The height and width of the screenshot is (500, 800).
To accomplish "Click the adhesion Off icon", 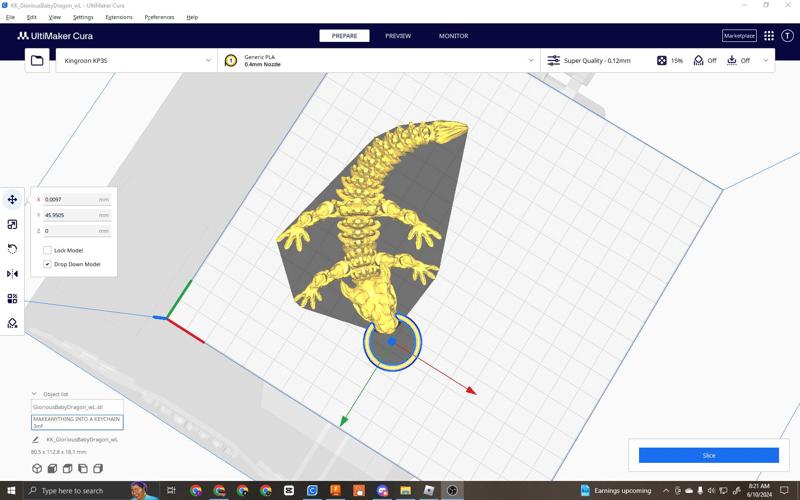I will pyautogui.click(x=732, y=60).
